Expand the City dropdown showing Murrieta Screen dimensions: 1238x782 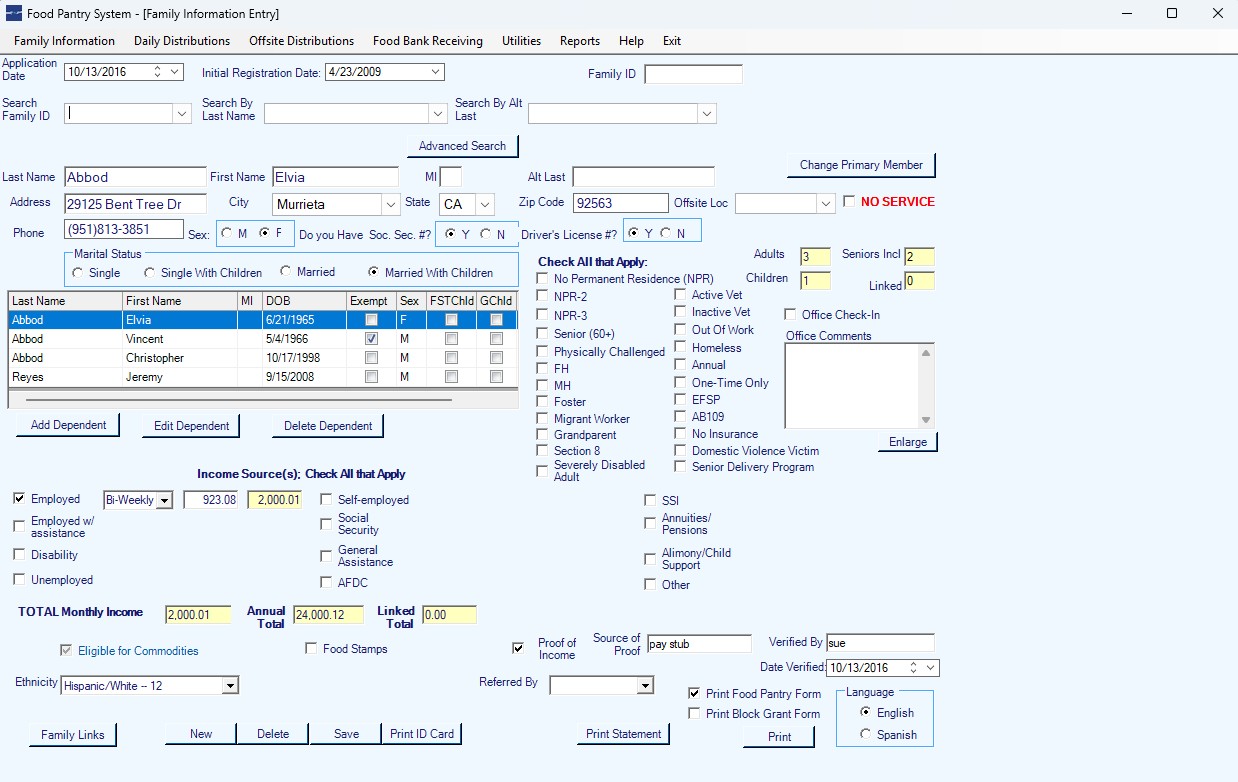(390, 205)
